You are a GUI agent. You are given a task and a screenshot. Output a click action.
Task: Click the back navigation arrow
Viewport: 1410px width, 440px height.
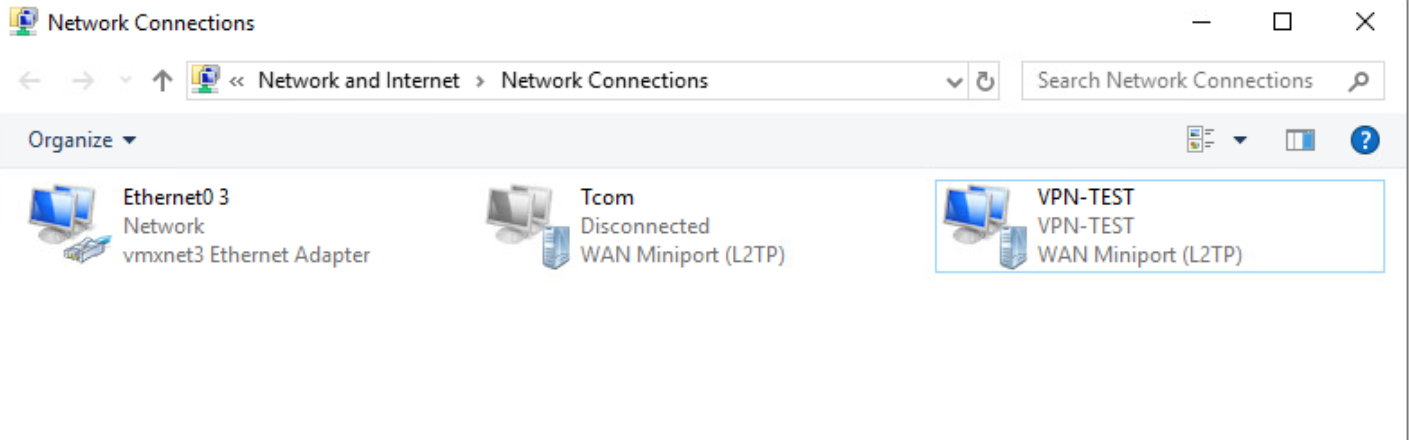click(31, 81)
